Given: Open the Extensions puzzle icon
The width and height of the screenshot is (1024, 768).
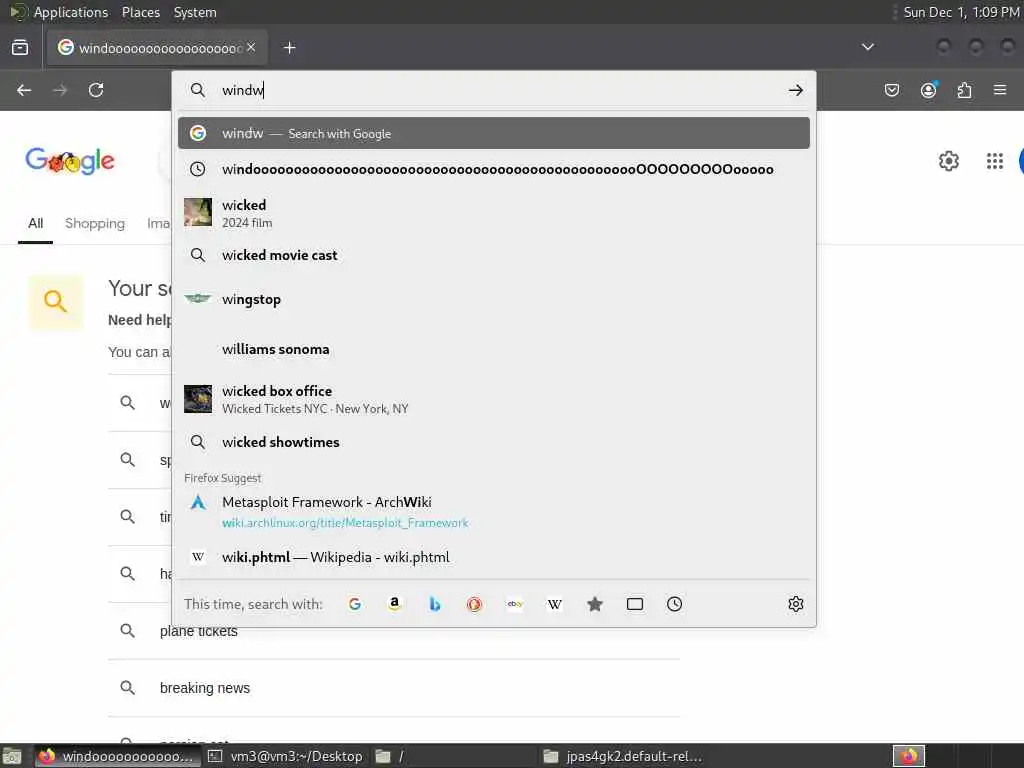Looking at the screenshot, I should [x=965, y=90].
